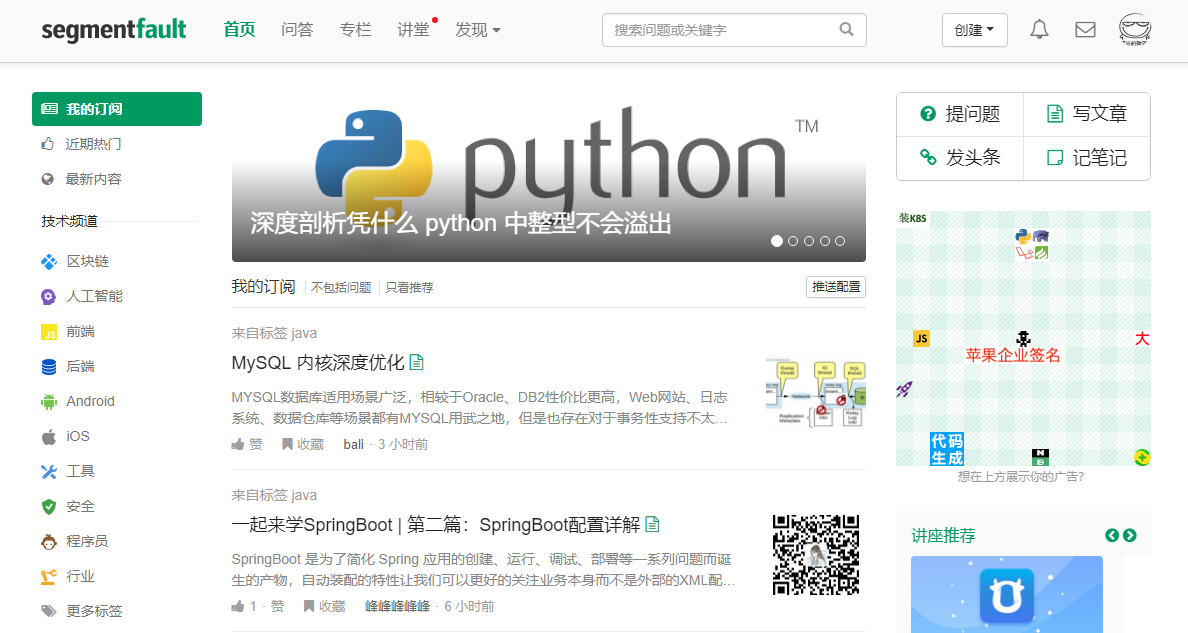Click the thumbs-up 赞 on MySQL article

click(x=247, y=444)
